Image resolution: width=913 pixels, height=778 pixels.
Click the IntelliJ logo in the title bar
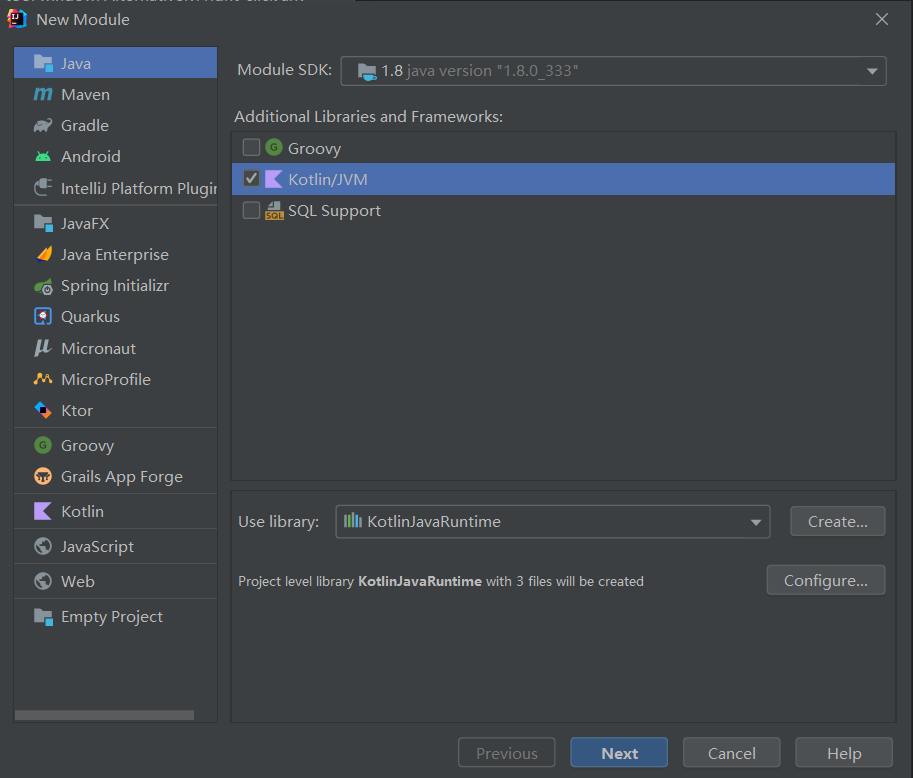(x=17, y=19)
